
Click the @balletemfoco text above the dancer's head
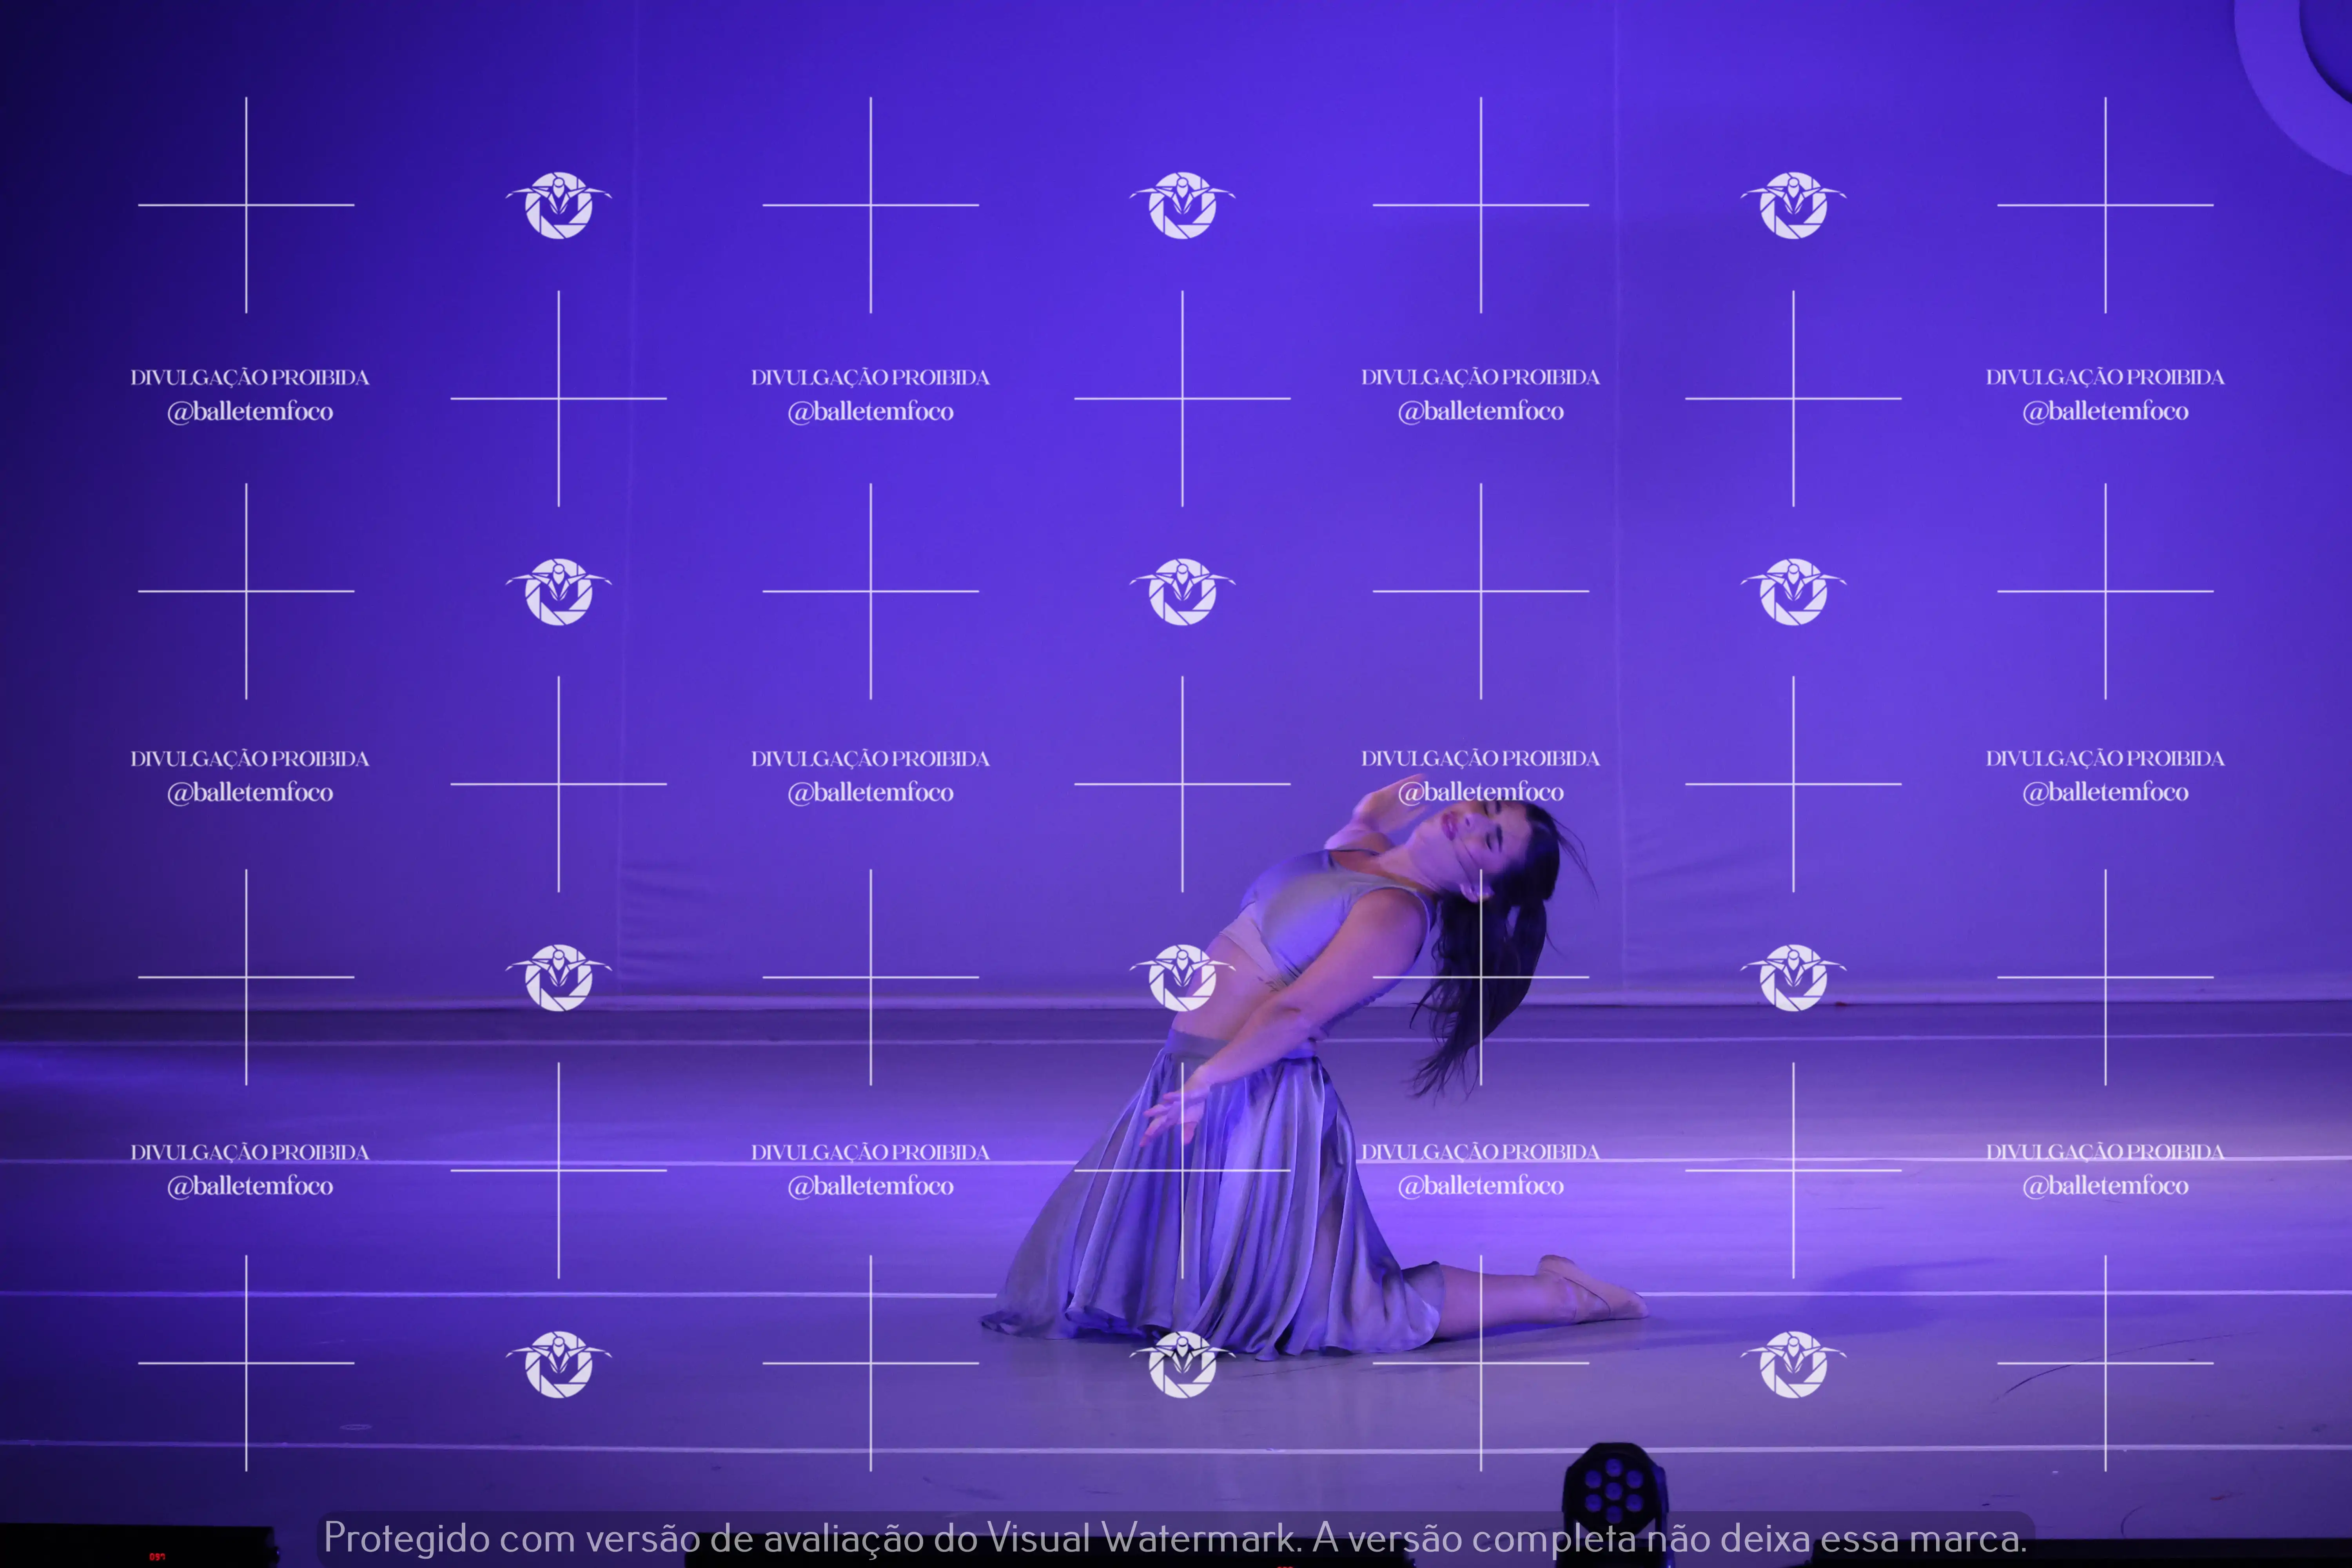(x=1480, y=792)
